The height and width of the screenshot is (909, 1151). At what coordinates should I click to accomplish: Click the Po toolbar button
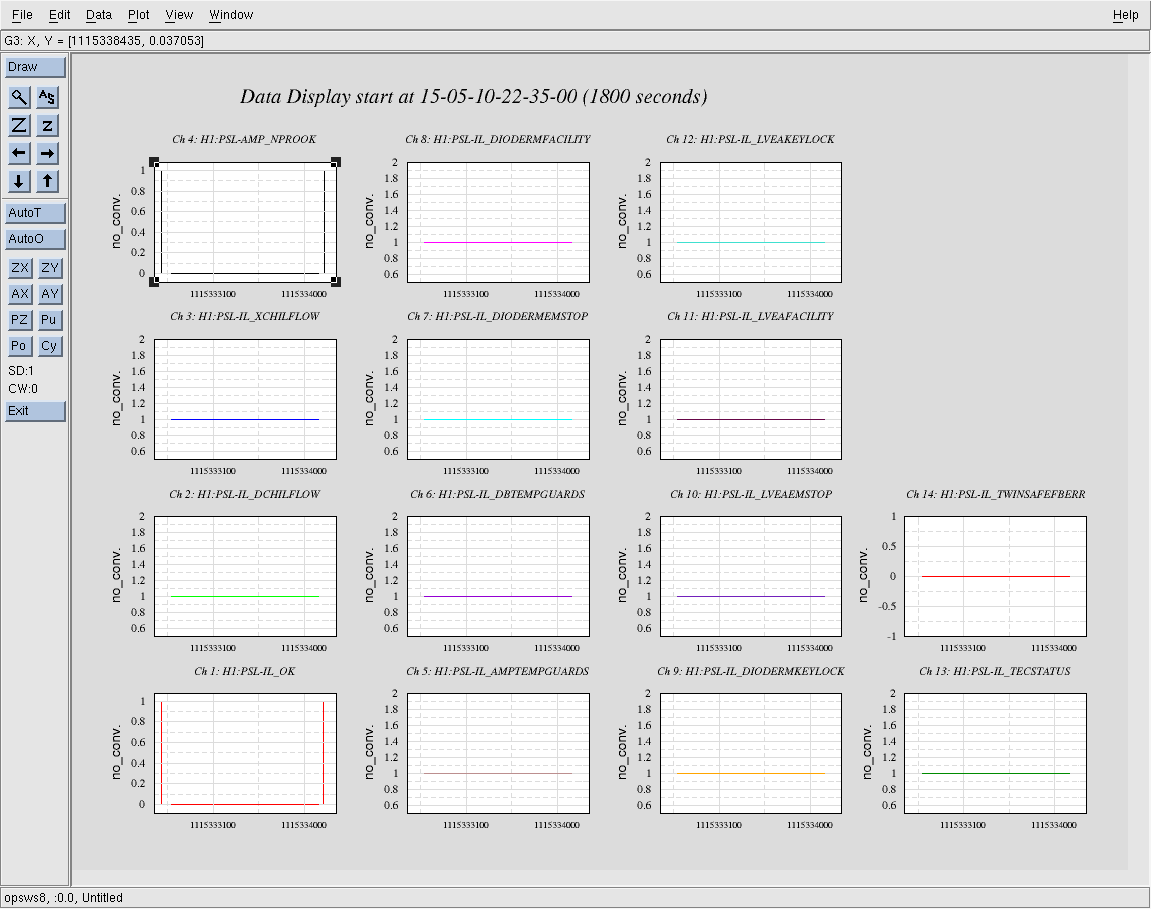click(20, 346)
